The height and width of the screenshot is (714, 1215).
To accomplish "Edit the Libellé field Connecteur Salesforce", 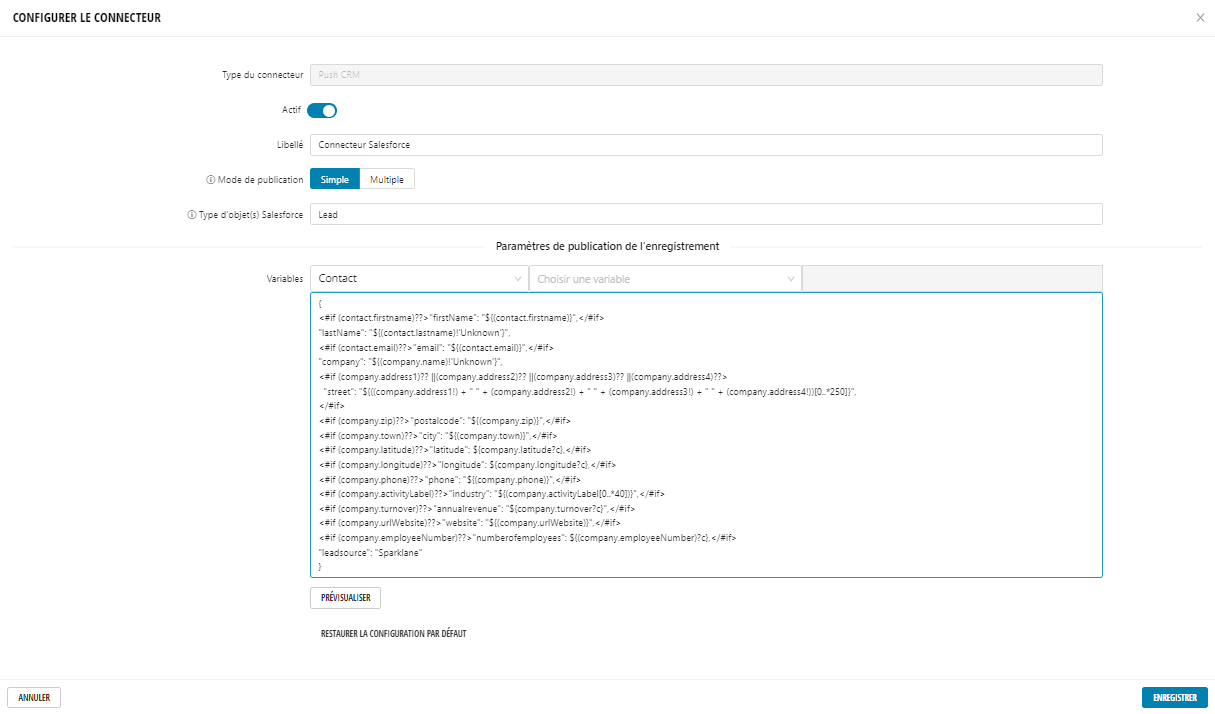I will [706, 145].
